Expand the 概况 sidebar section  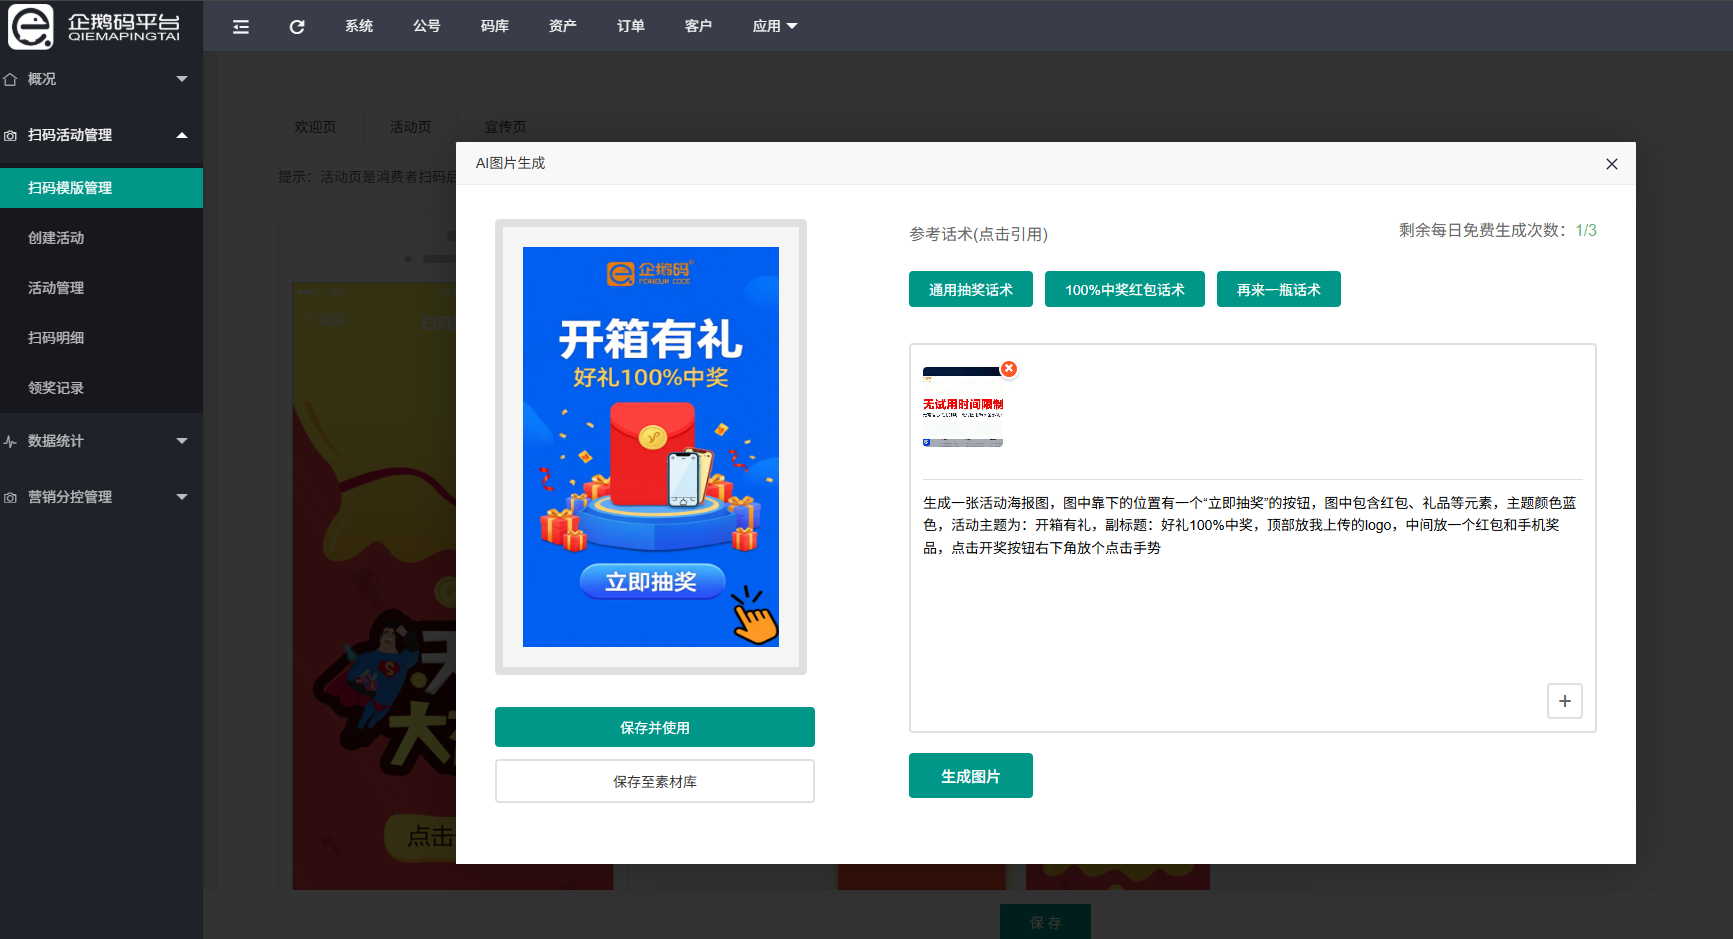click(x=181, y=79)
